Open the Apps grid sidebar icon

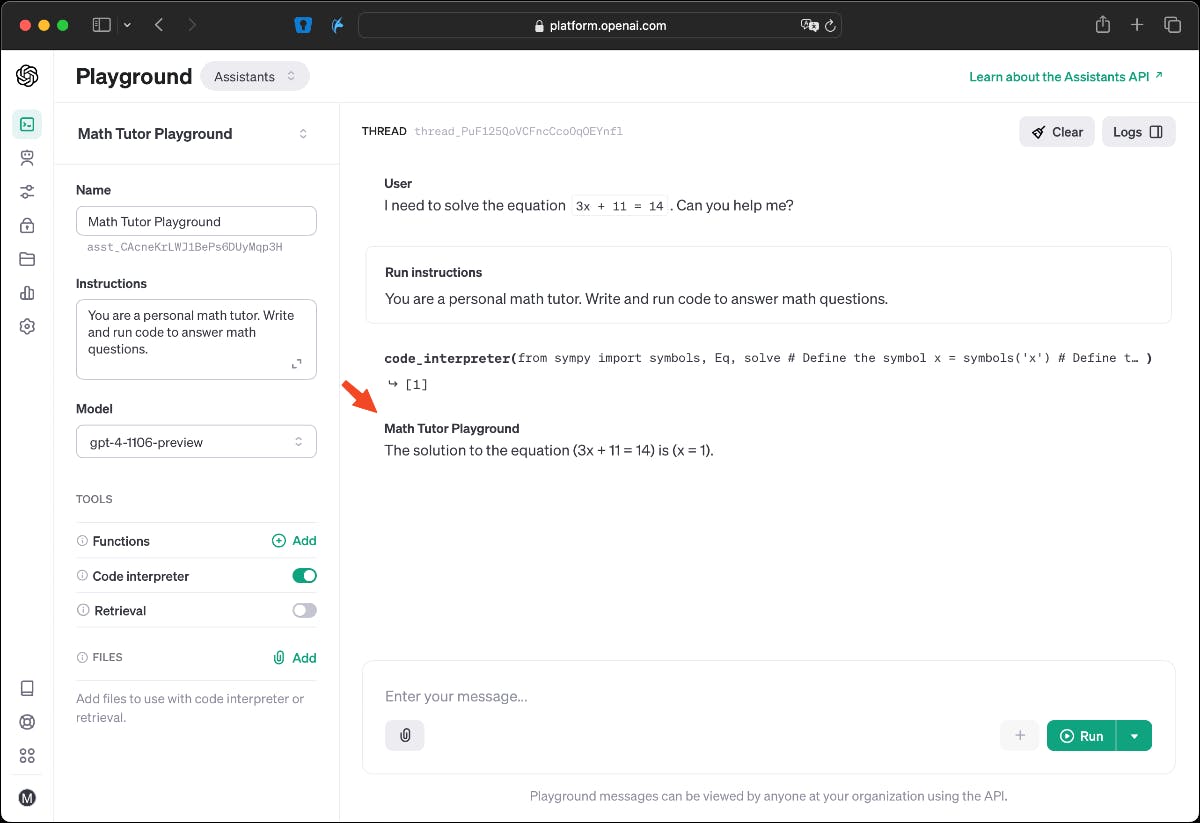coord(27,756)
